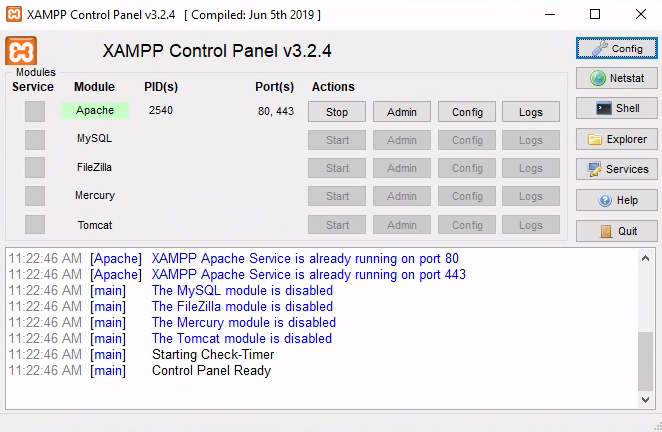Screen dimensions: 662x432
Task: Click the log scrollbar down arrow
Action: (645, 399)
